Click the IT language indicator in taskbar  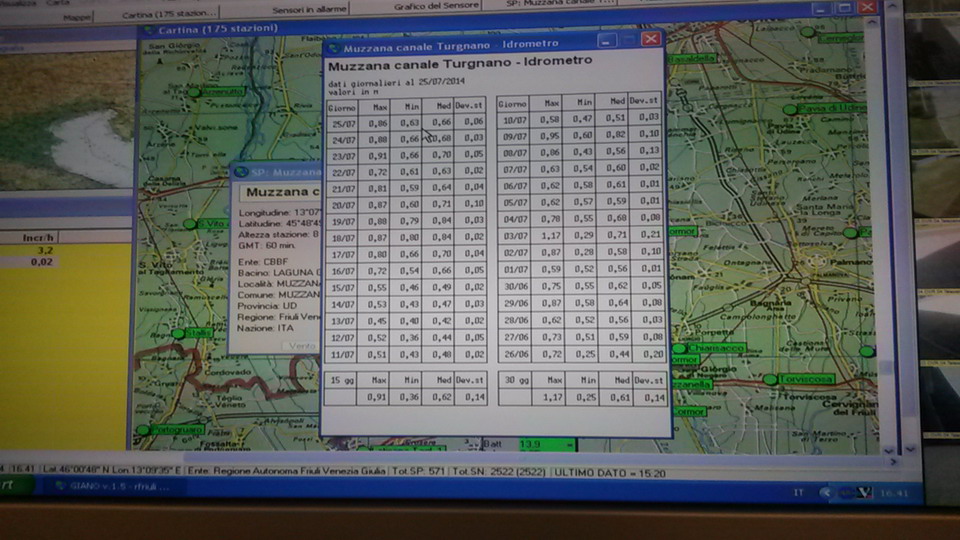tap(797, 492)
